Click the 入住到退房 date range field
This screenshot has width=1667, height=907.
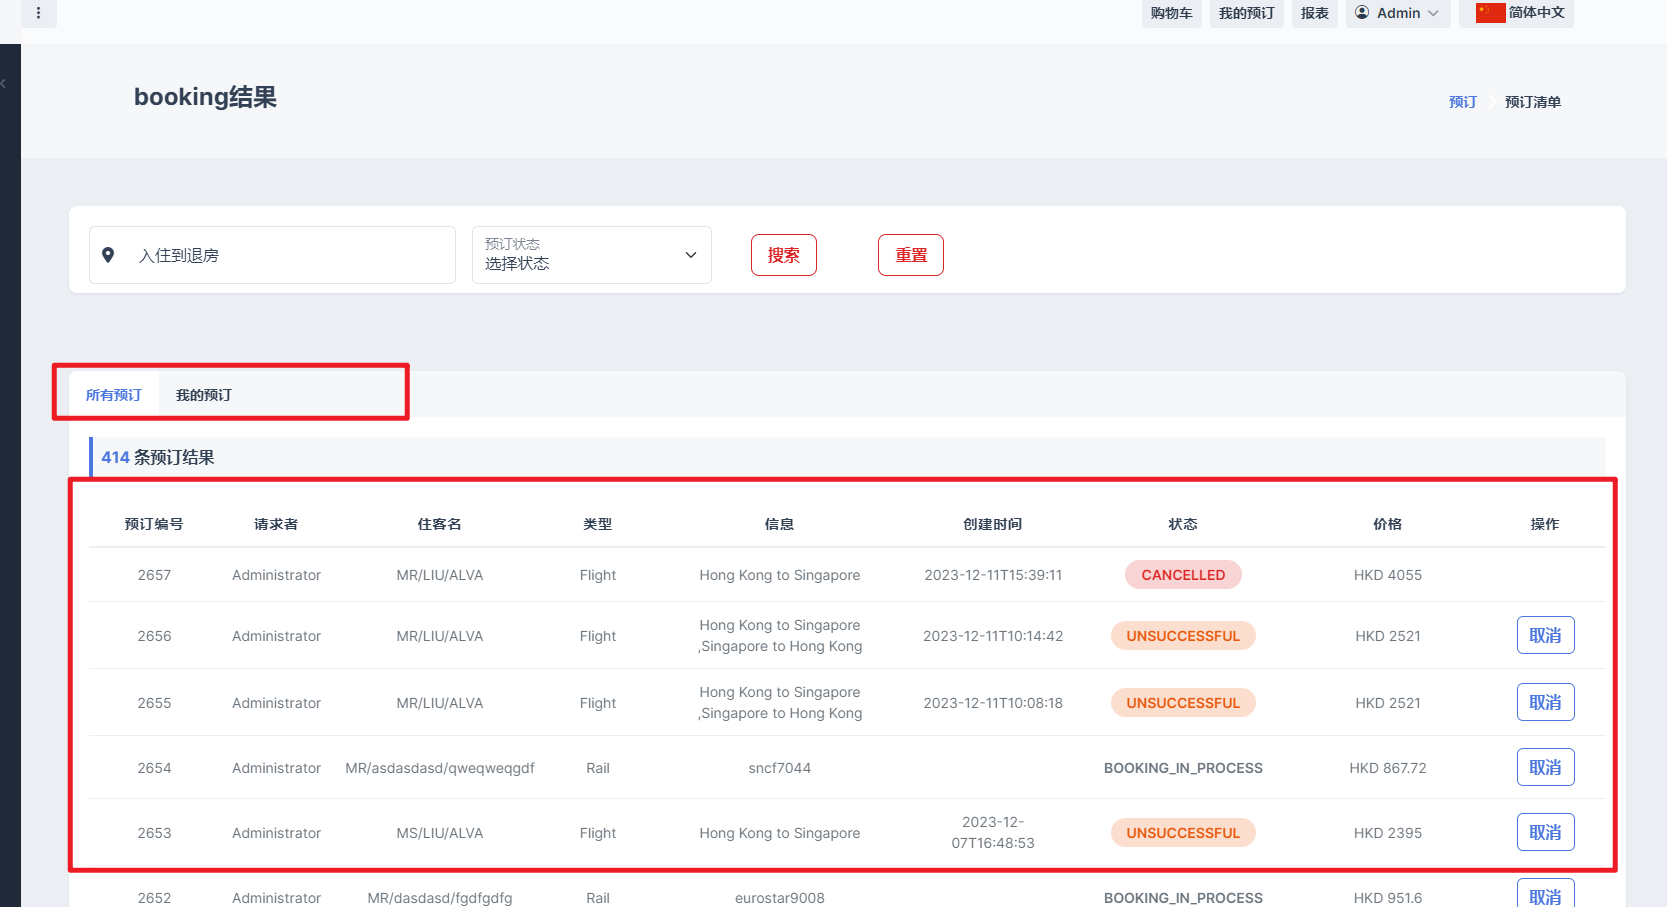290,255
